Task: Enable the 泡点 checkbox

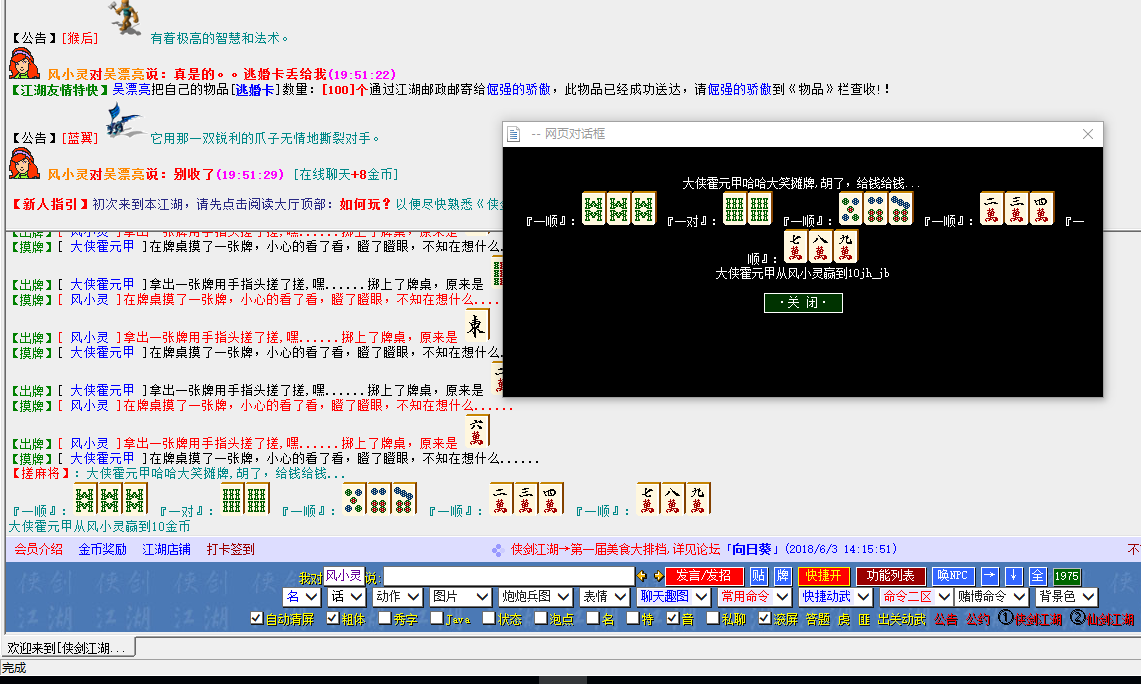Action: (x=541, y=618)
